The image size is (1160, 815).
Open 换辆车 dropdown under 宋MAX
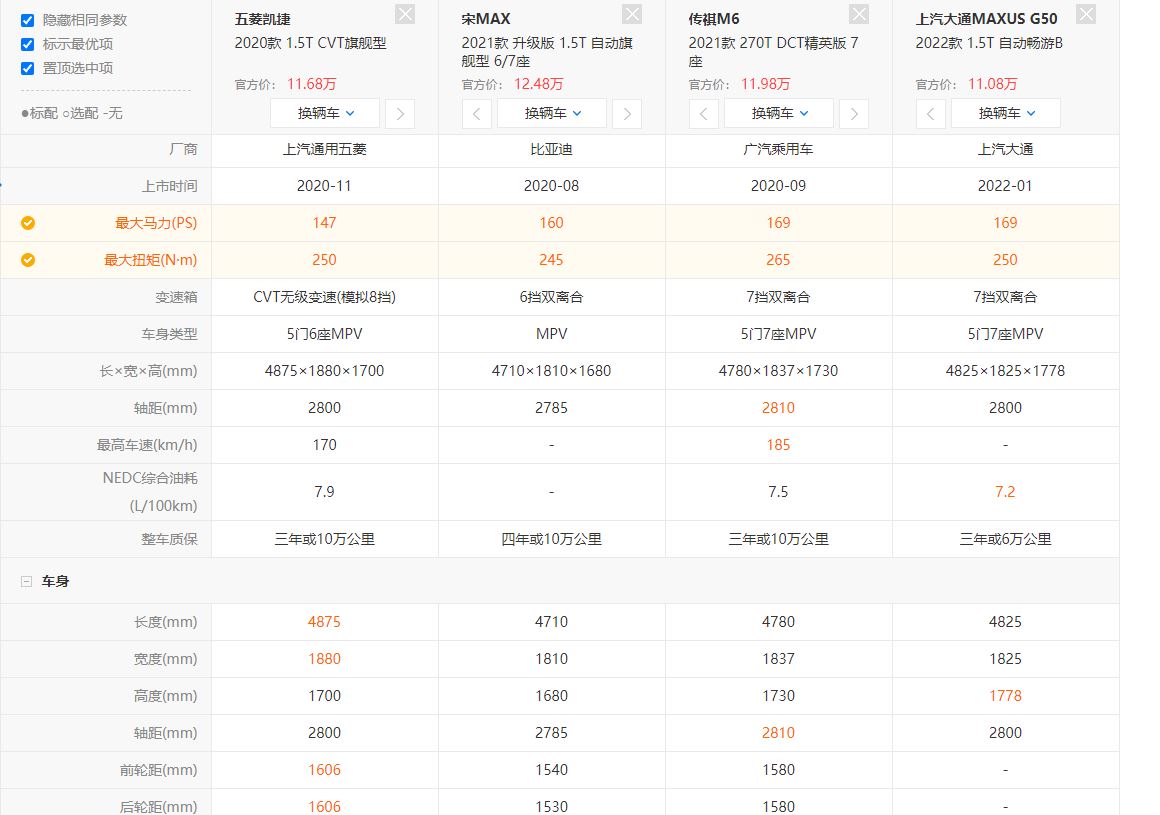(552, 114)
